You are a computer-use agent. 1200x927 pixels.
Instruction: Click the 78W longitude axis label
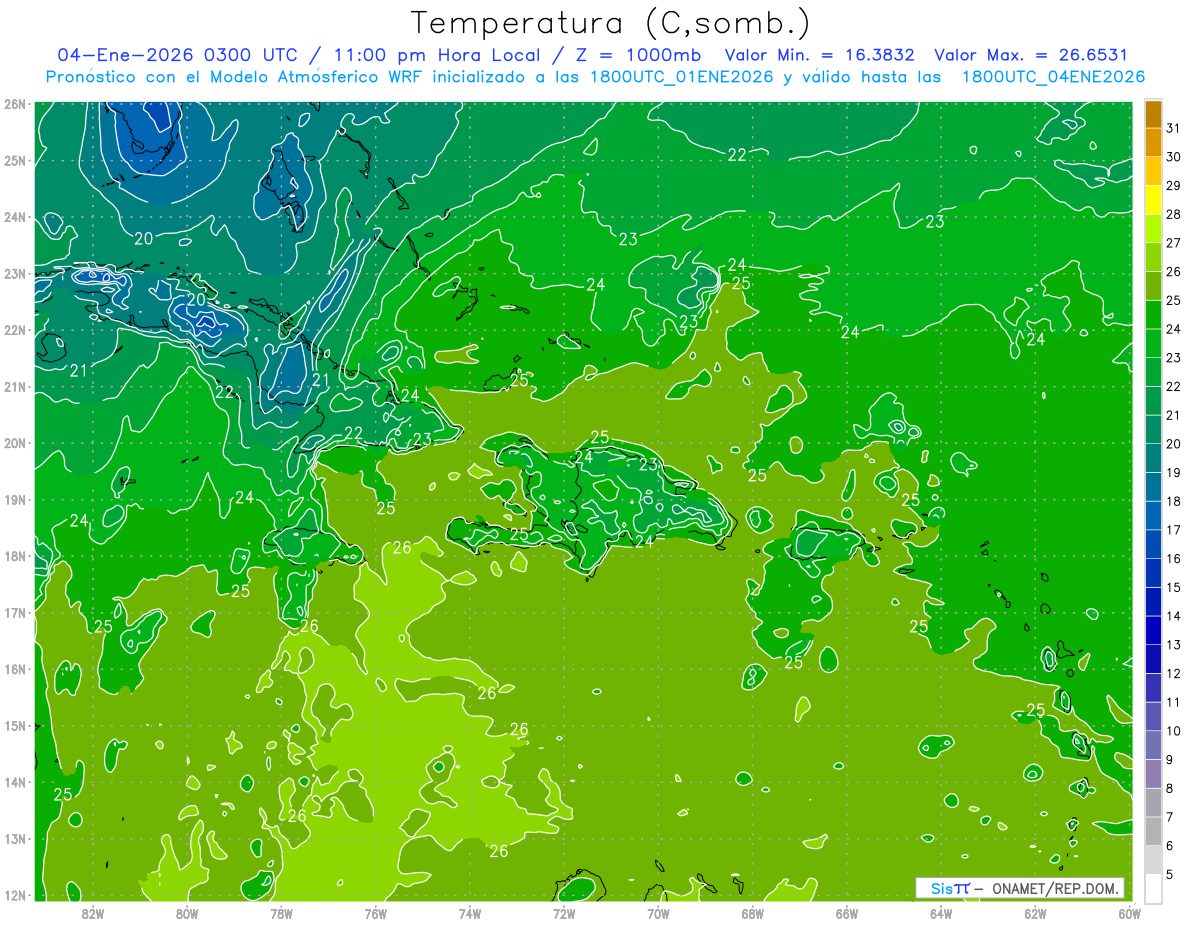(x=281, y=912)
